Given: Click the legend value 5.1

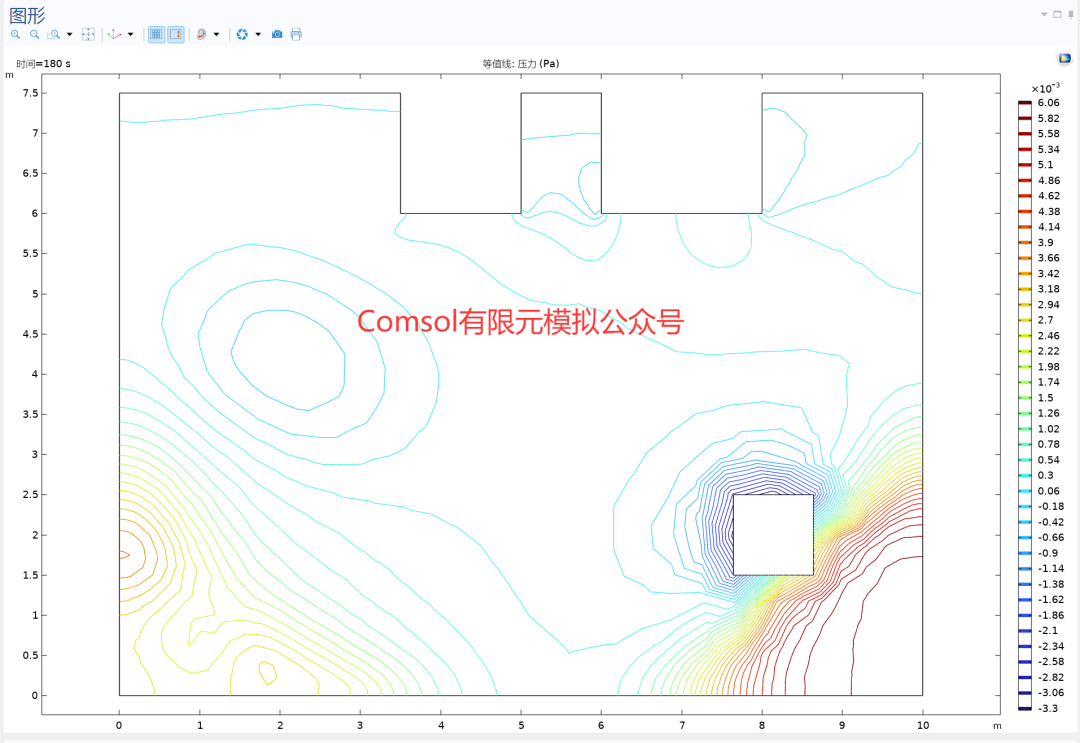Looking at the screenshot, I should [1045, 165].
